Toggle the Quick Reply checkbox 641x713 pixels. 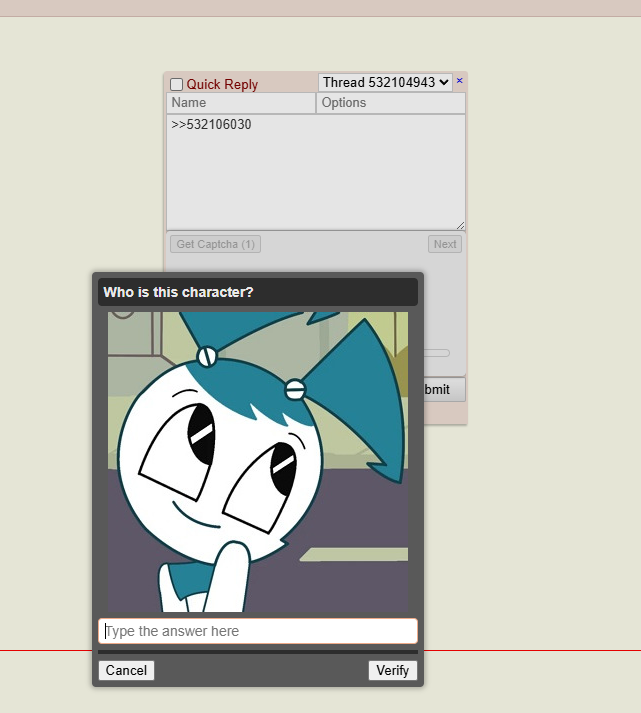tap(176, 85)
